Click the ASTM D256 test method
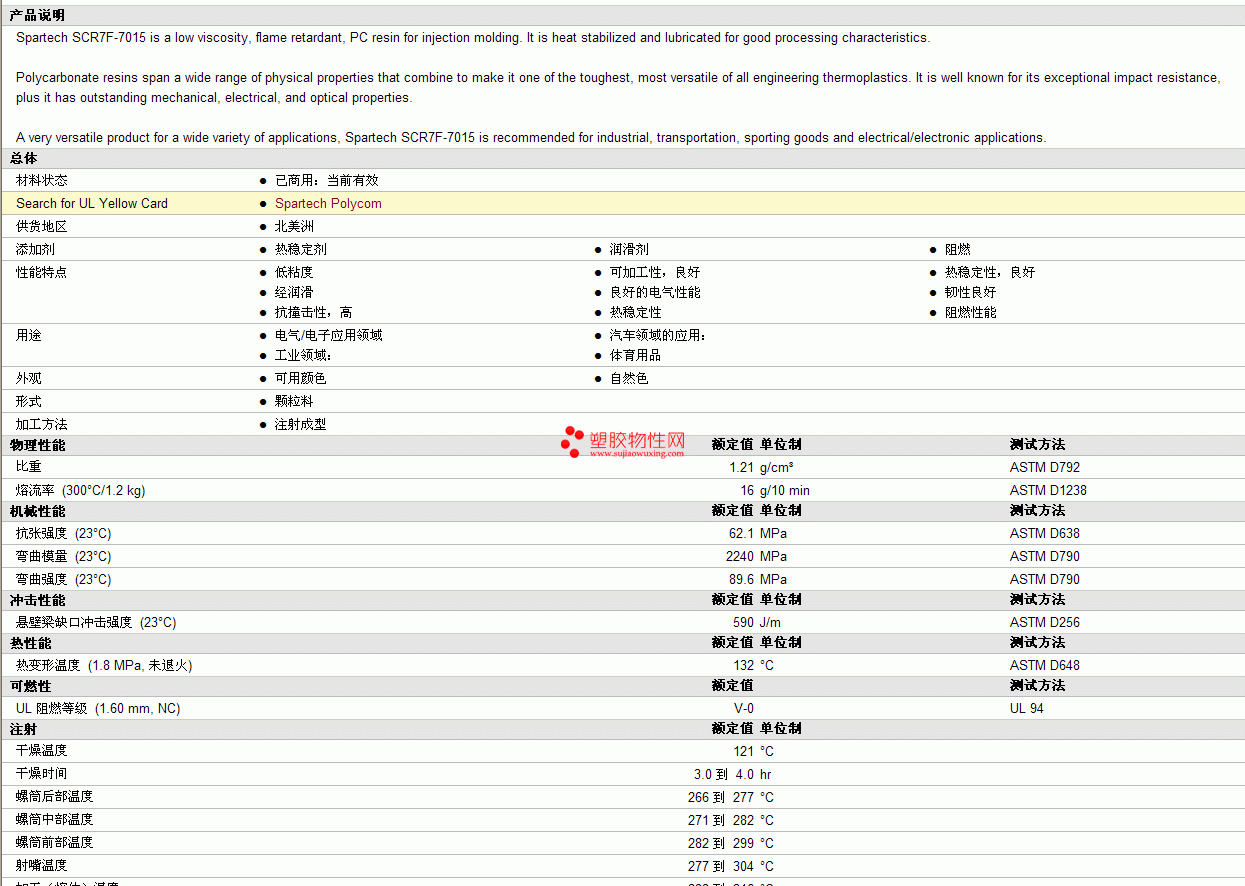Viewport: 1245px width, 886px height. [x=1045, y=622]
